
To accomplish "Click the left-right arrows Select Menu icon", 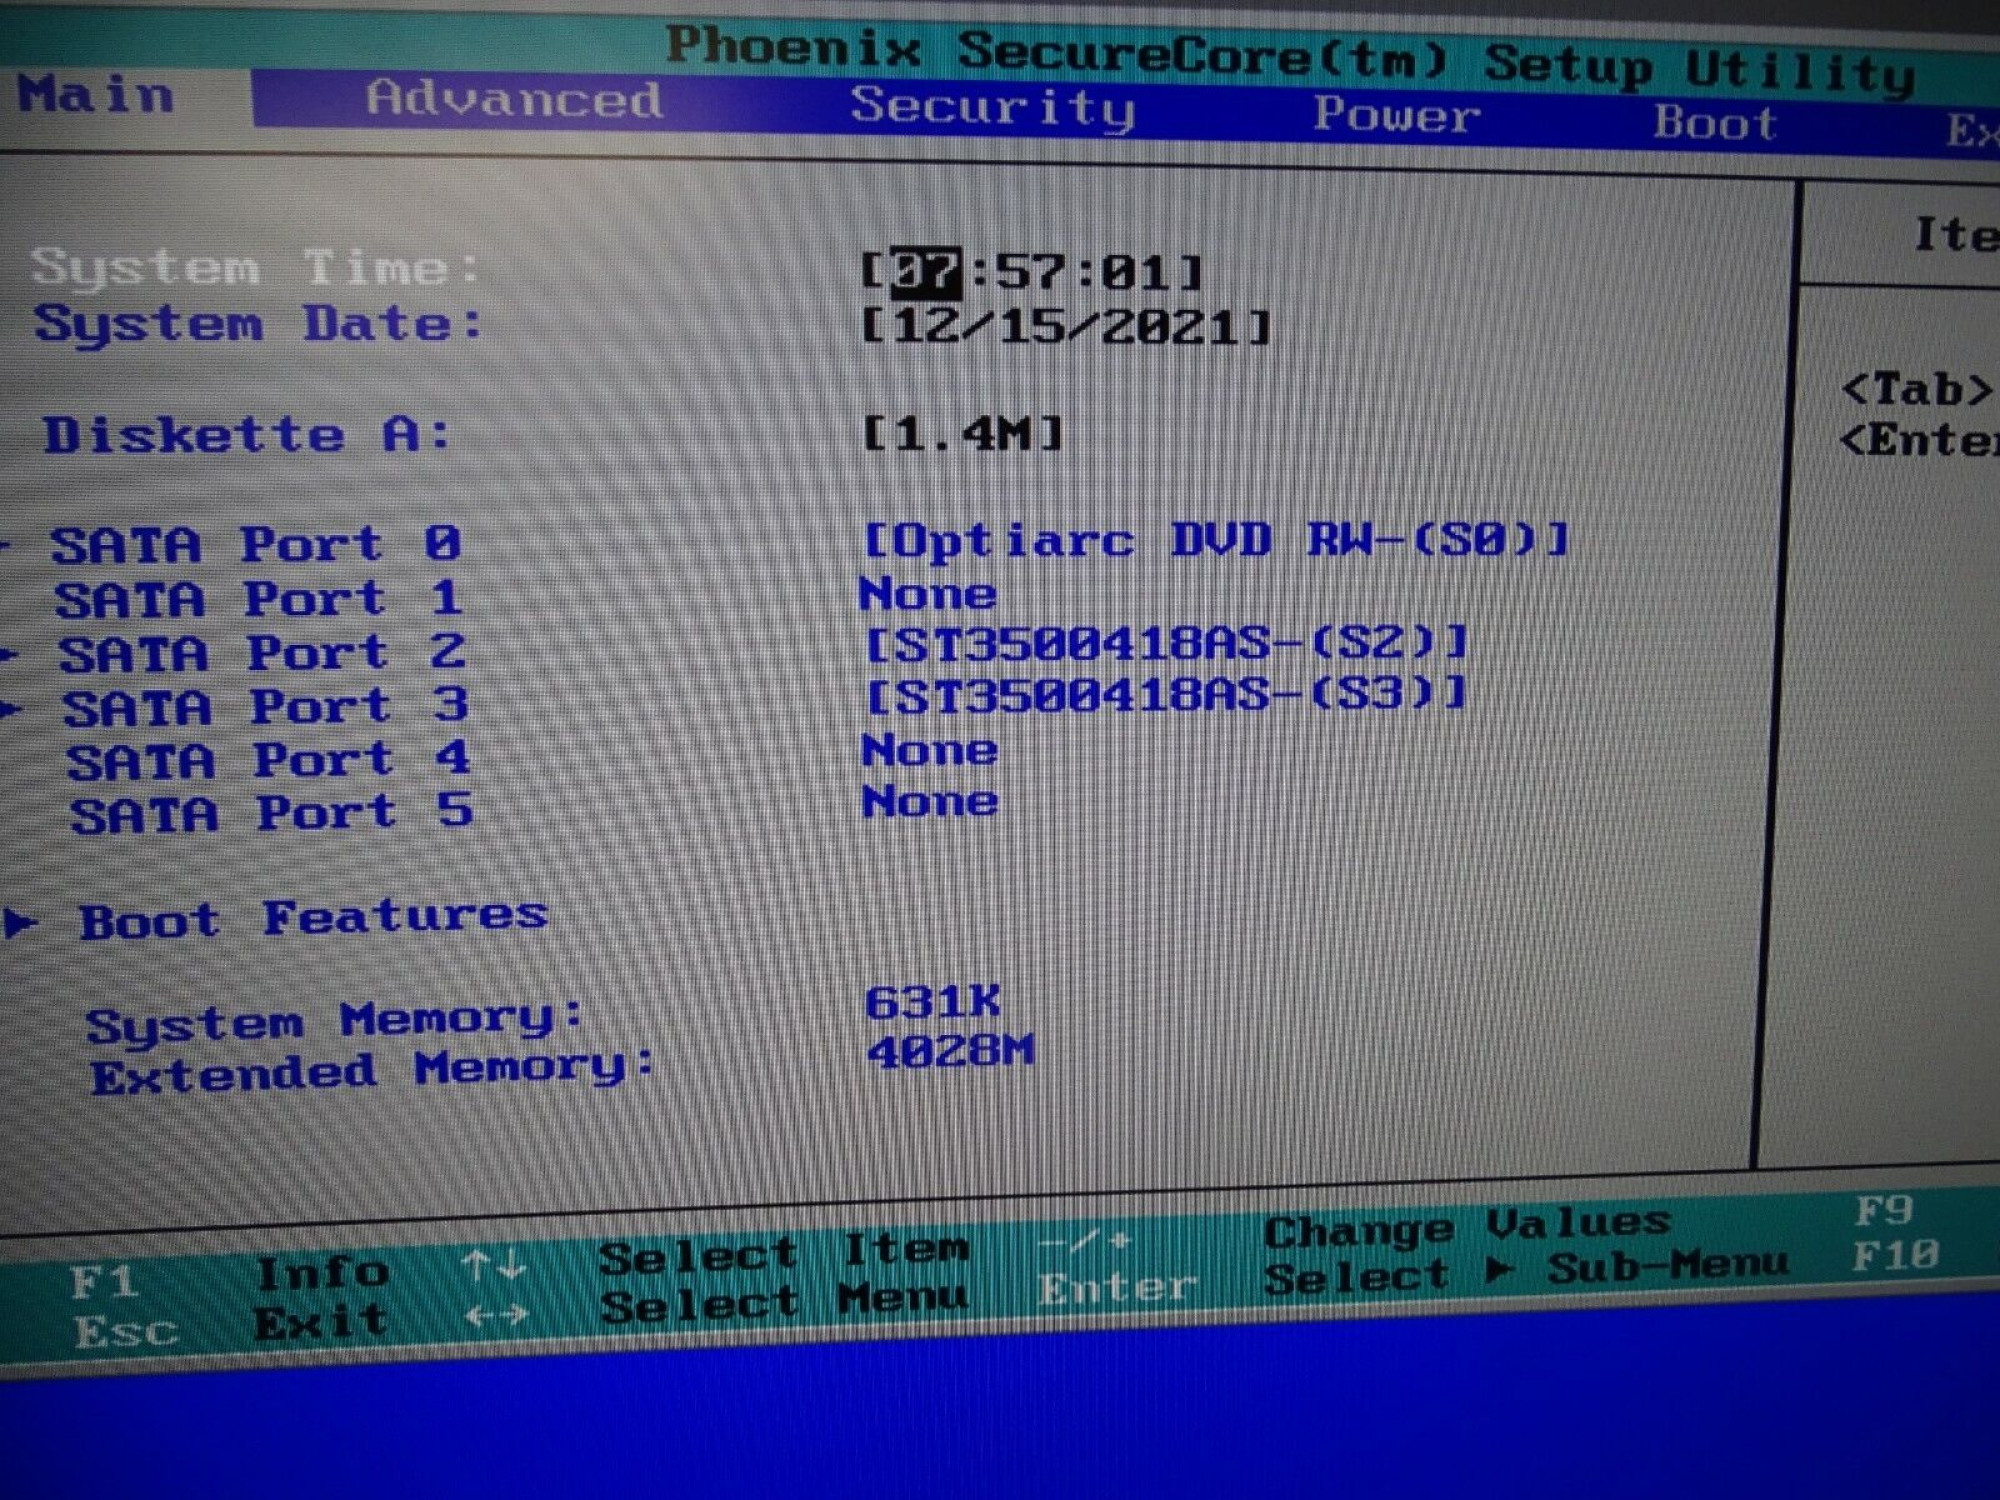I will 497,1315.
